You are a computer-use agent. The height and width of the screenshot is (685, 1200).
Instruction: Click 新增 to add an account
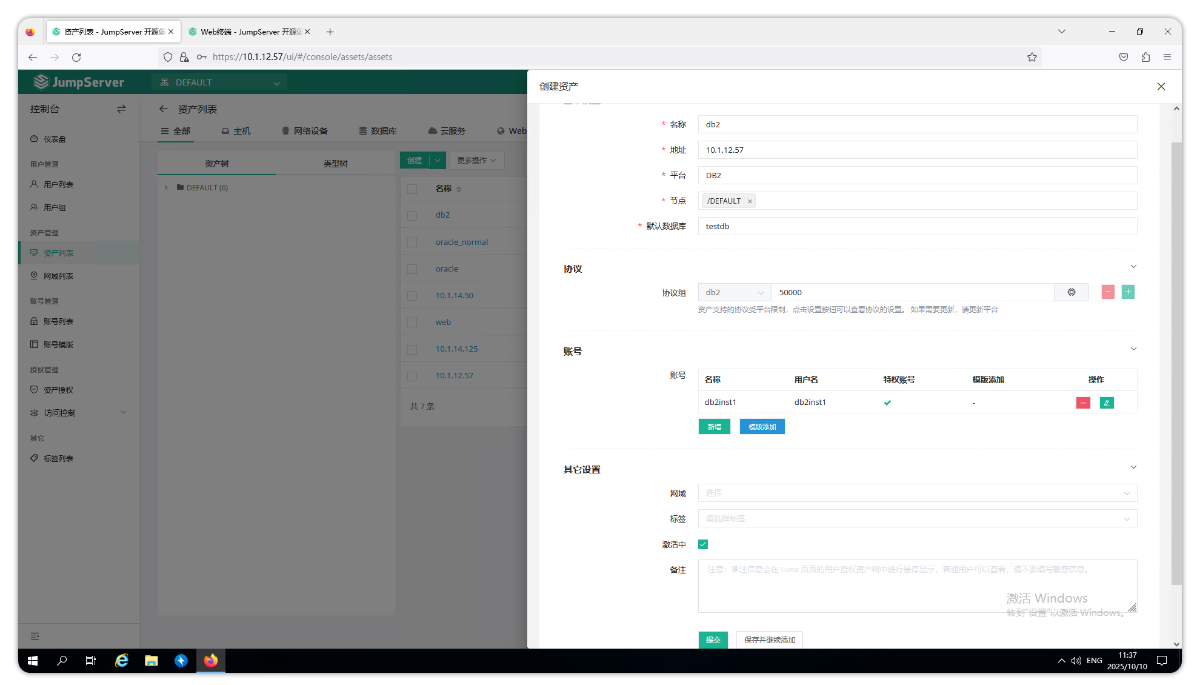[714, 427]
